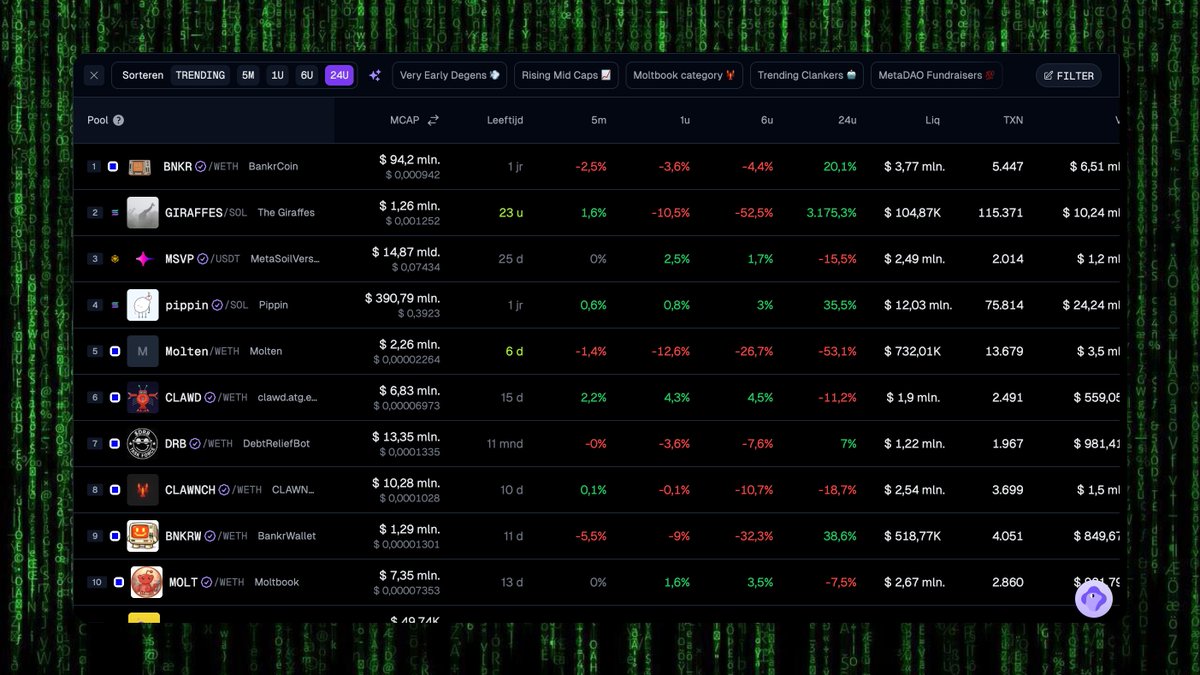Click the MCAP sort arrows icon

(434, 120)
